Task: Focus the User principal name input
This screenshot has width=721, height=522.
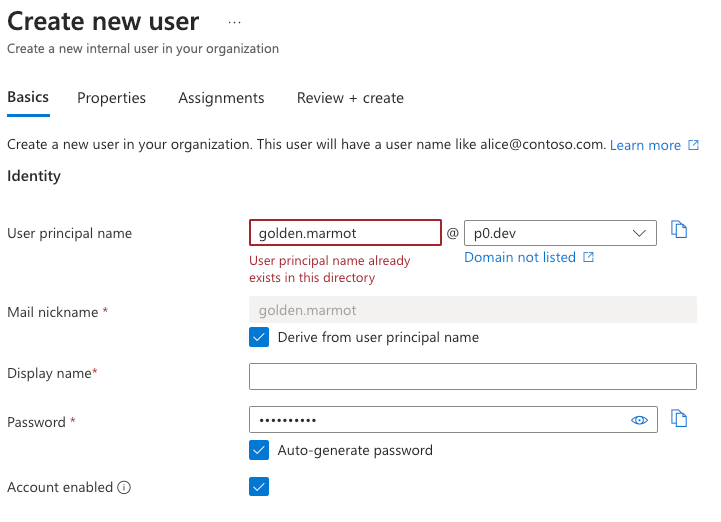Action: [345, 233]
